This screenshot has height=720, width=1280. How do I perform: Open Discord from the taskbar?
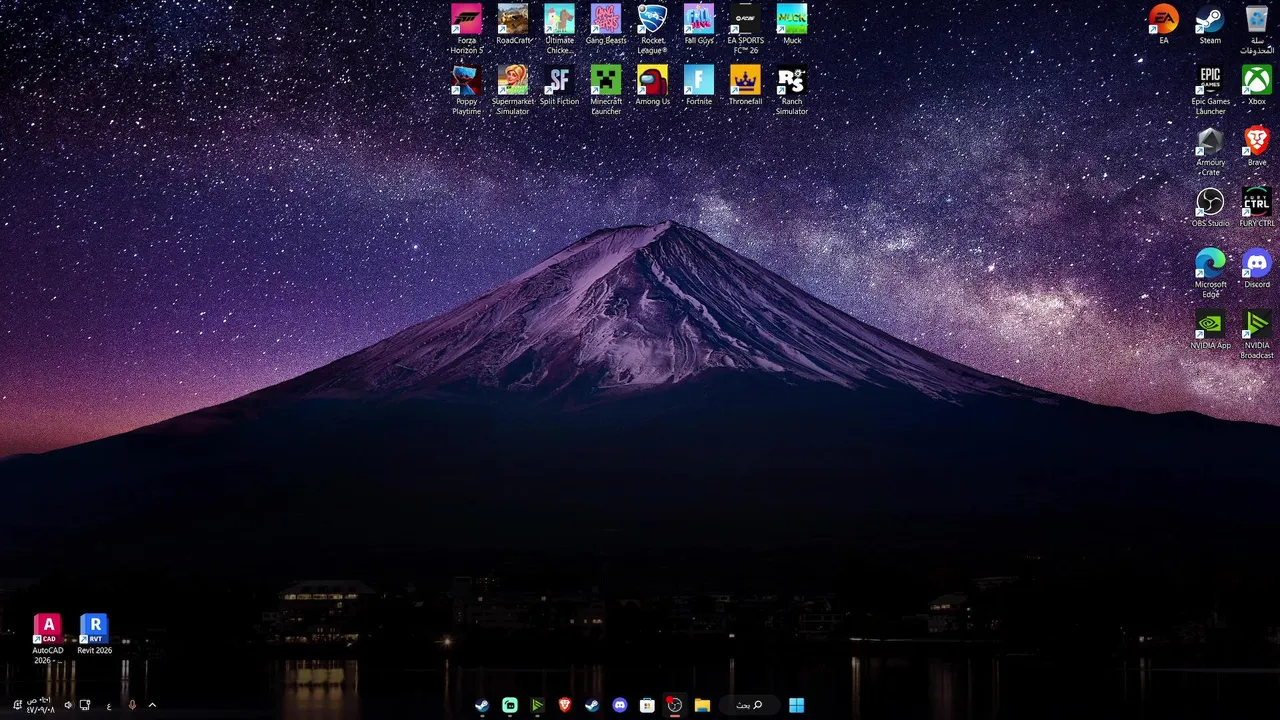coord(620,705)
